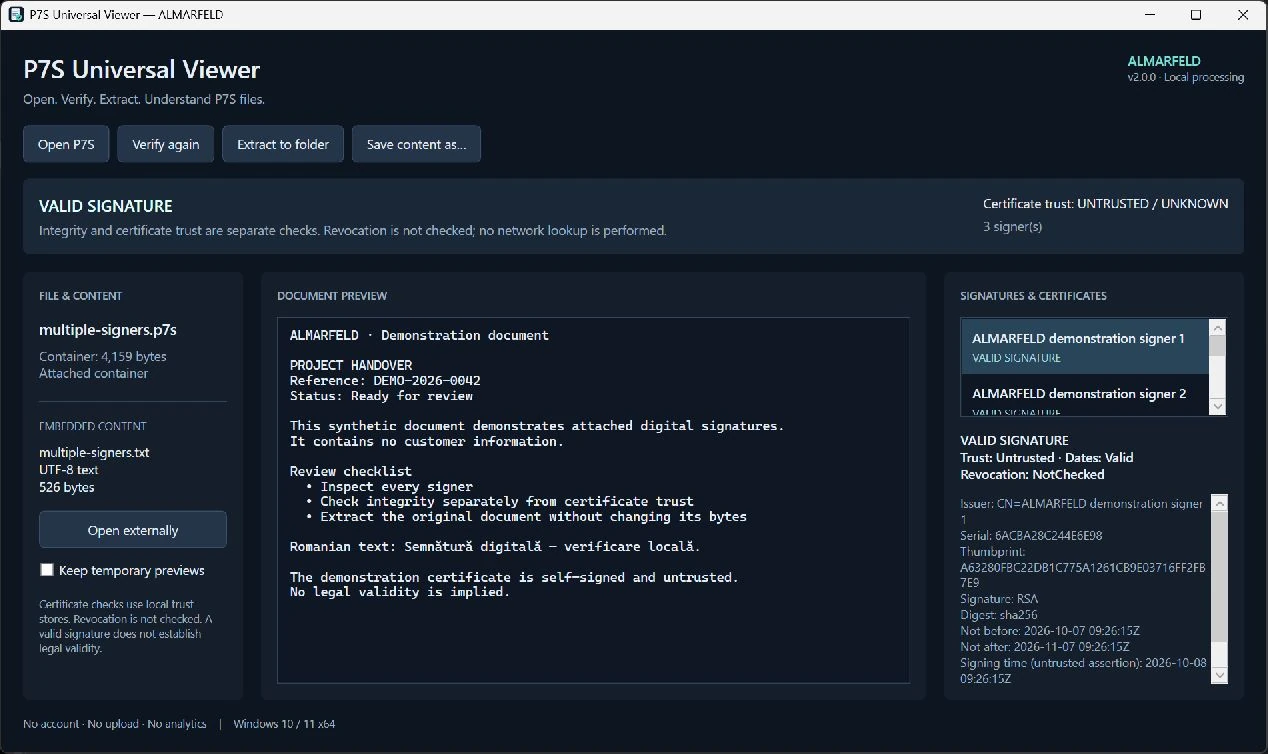Click Trust: Untrusted · Dates: Valid line

[x=1046, y=458]
